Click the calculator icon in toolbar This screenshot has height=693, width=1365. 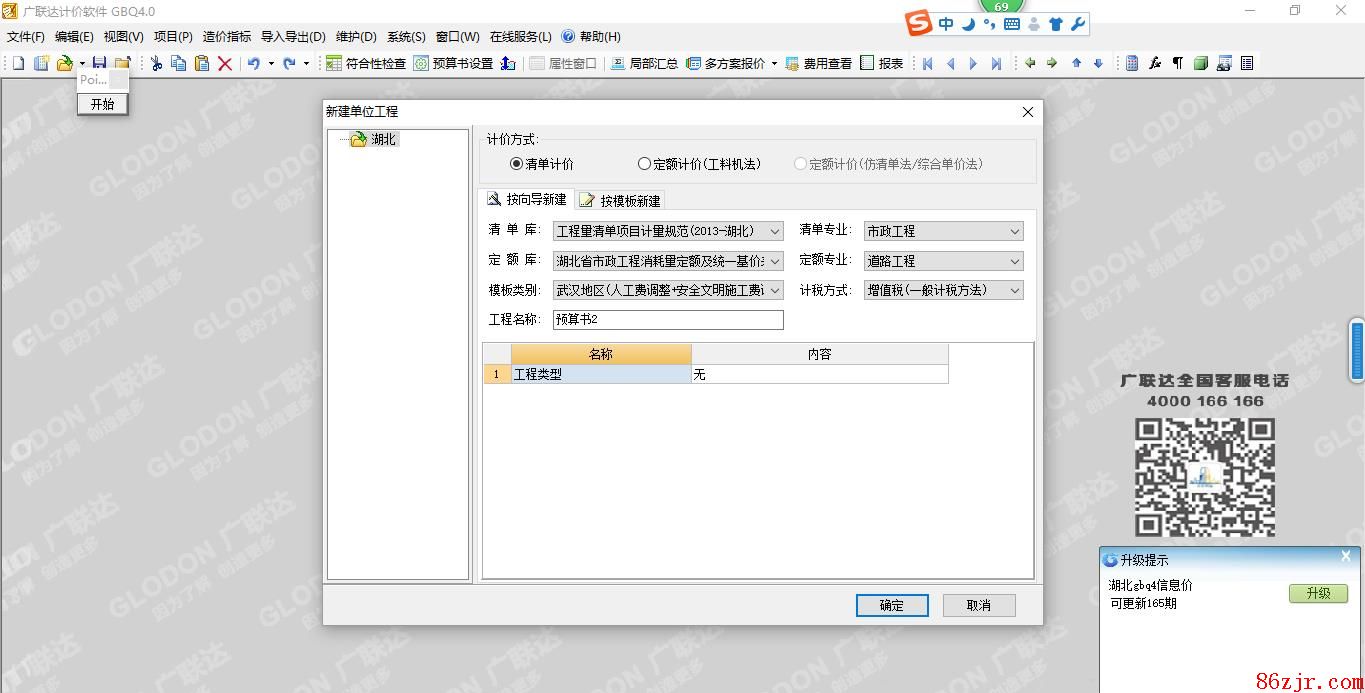pyautogui.click(x=1132, y=63)
